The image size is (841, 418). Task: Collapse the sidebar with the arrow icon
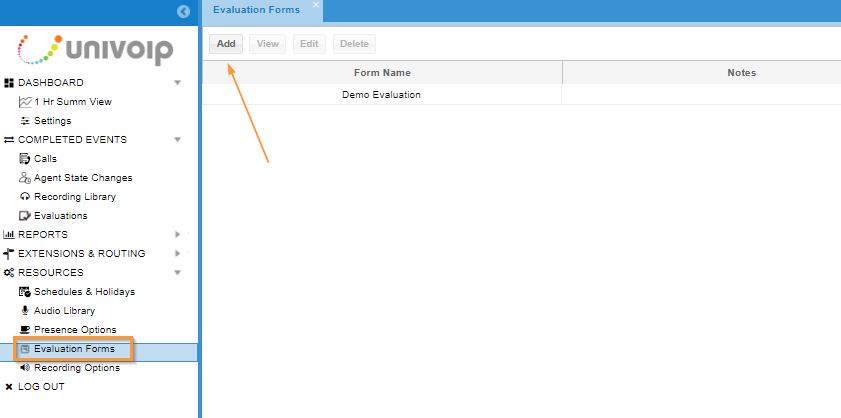click(183, 11)
